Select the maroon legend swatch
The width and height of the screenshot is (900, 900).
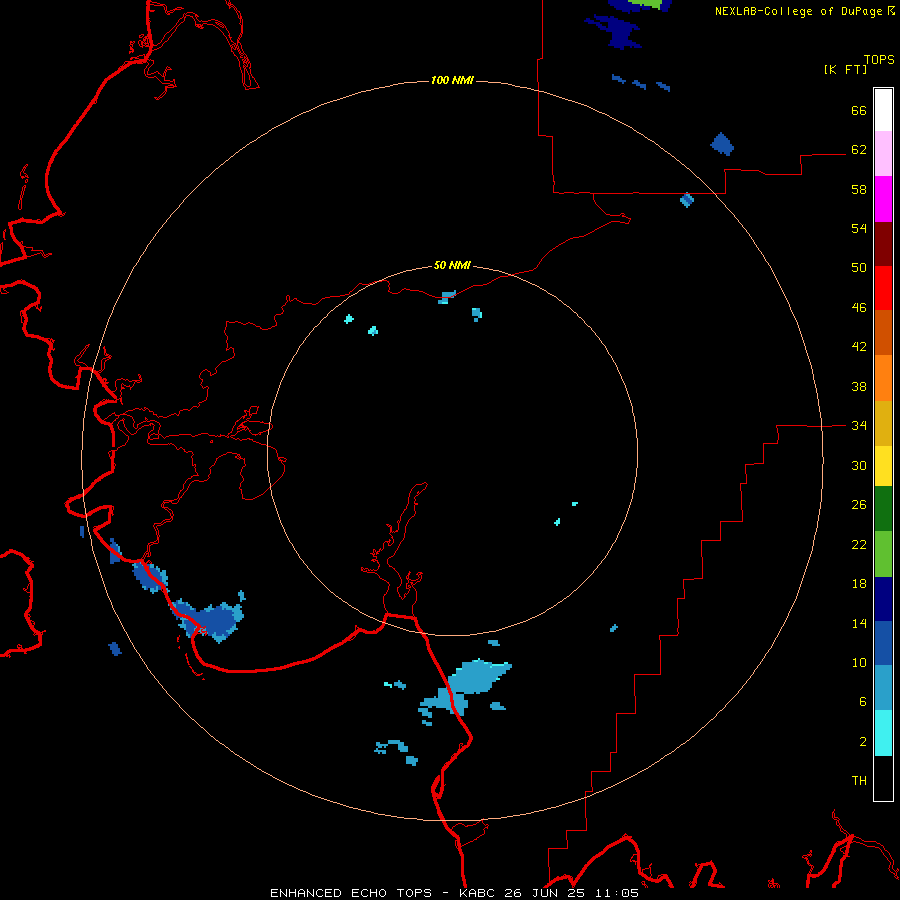(883, 244)
